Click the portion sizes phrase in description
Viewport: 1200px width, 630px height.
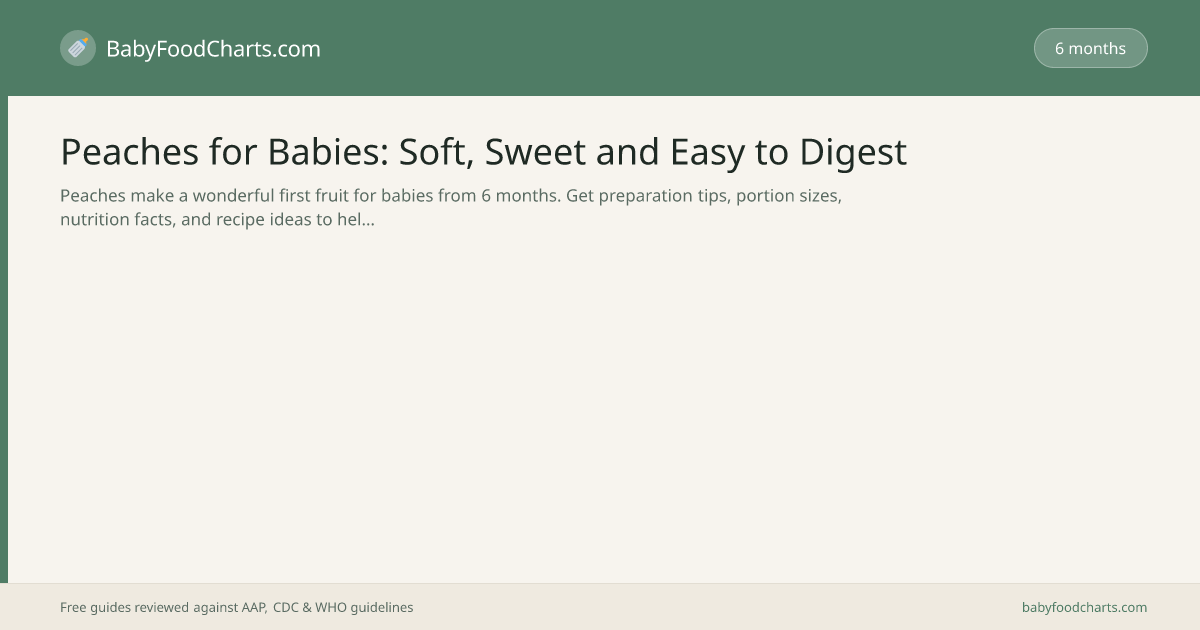click(x=789, y=196)
